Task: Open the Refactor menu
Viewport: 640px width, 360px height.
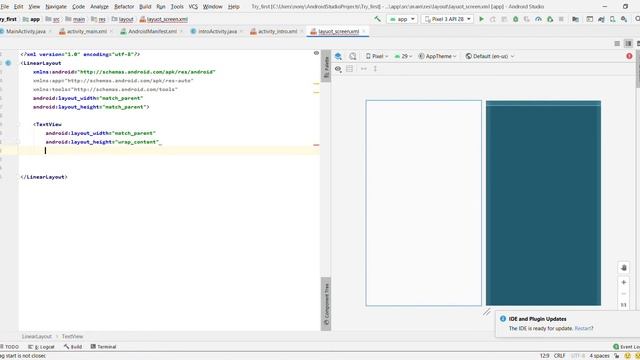Action: (124, 7)
